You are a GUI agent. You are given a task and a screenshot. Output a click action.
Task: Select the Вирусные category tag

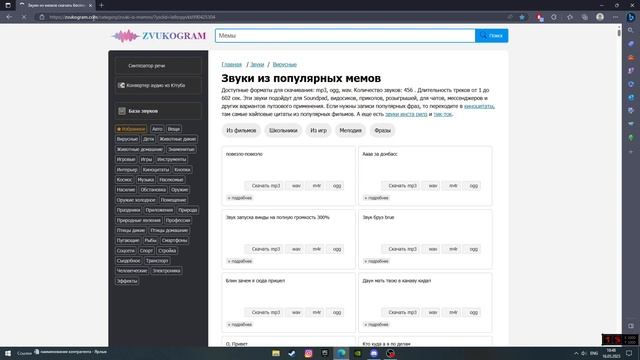pyautogui.click(x=127, y=139)
